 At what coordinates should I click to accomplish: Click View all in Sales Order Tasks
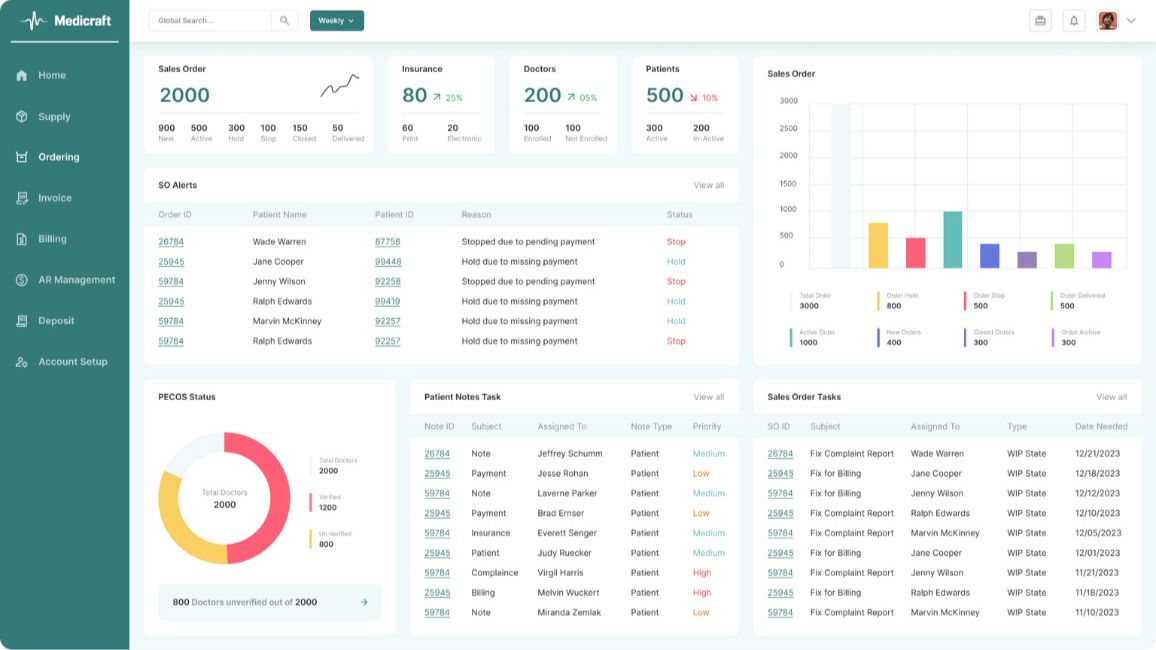[1111, 397]
